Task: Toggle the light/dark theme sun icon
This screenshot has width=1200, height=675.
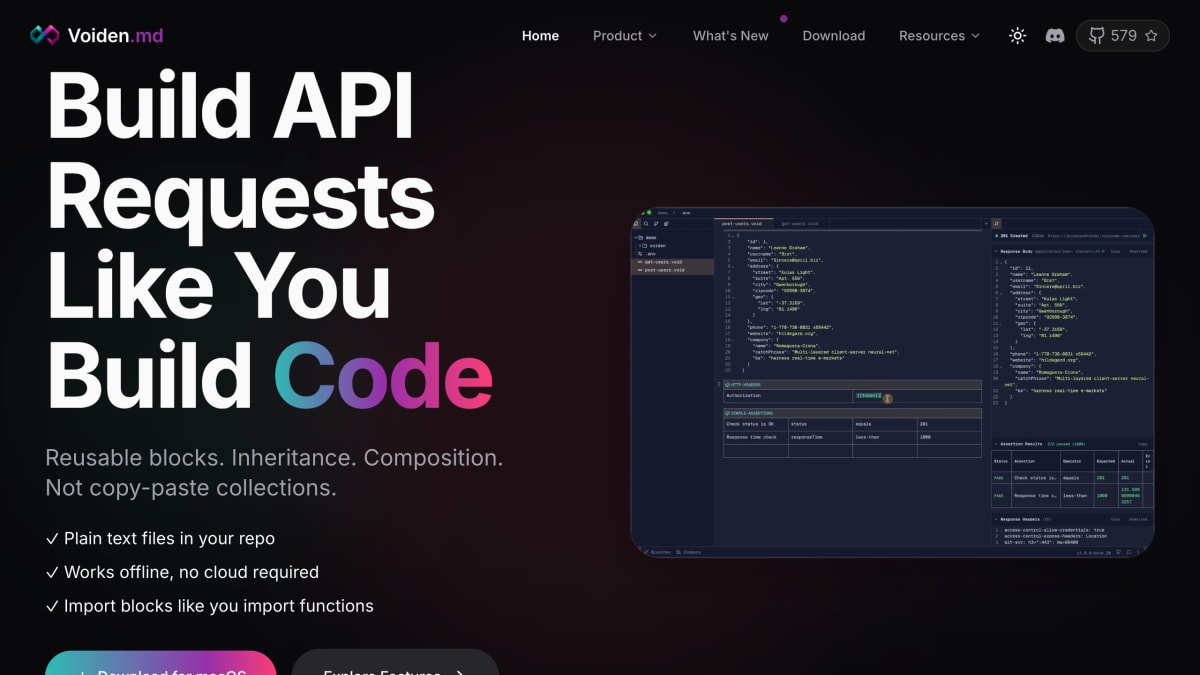Action: pyautogui.click(x=1017, y=35)
